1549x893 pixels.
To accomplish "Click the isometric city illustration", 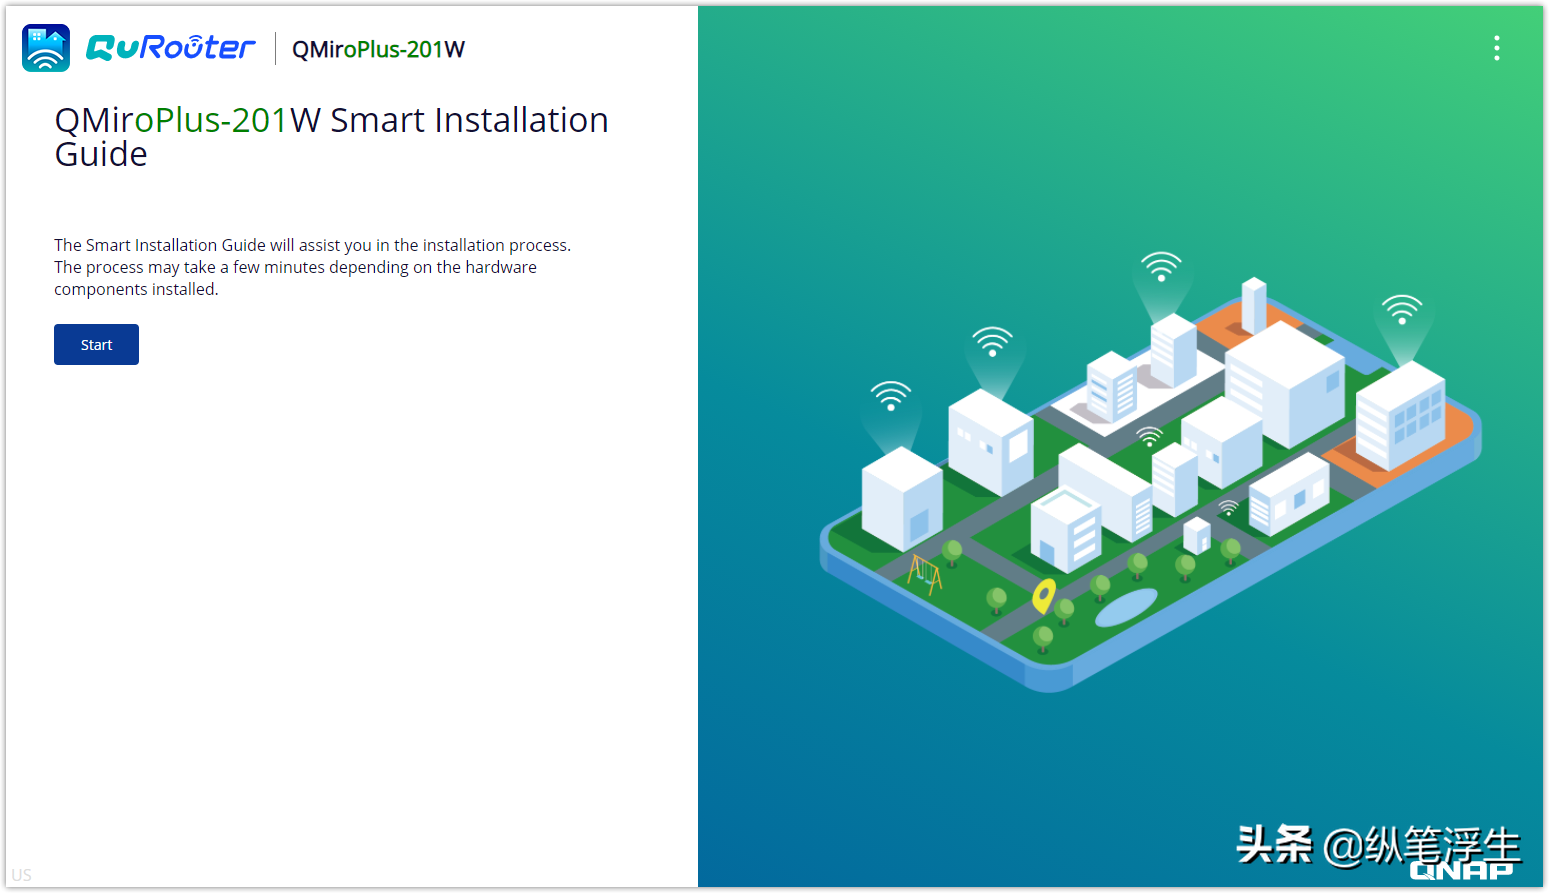I will pos(1150,470).
